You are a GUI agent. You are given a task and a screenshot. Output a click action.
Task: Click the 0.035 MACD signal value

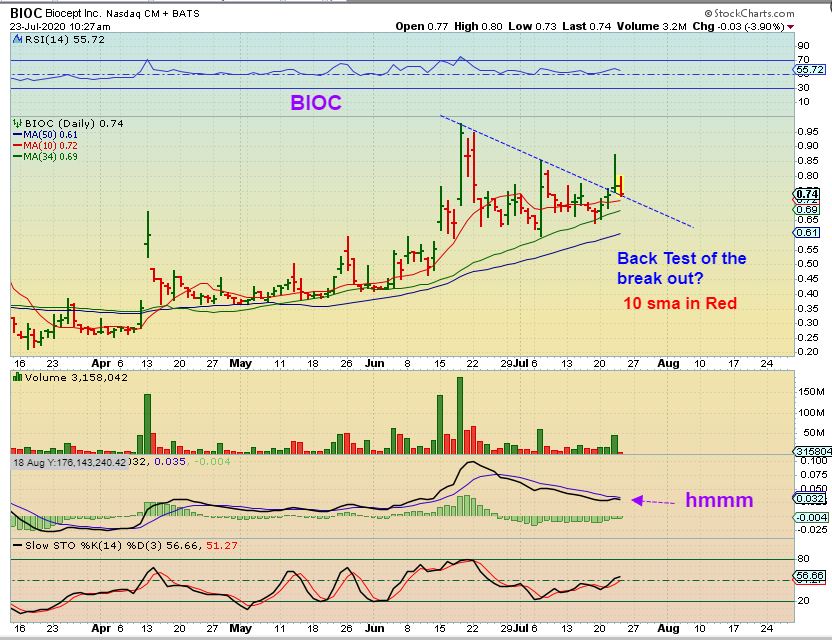(170, 462)
